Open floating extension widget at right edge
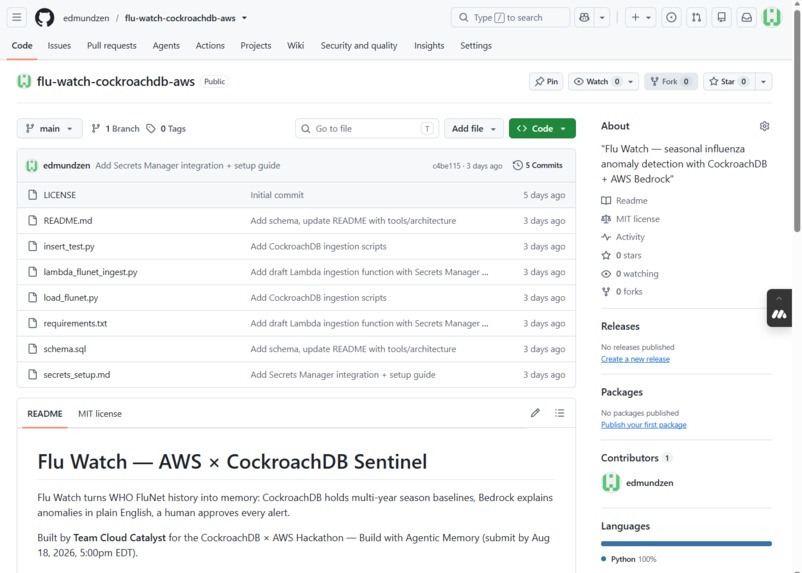Image resolution: width=802 pixels, height=573 pixels. [x=779, y=308]
